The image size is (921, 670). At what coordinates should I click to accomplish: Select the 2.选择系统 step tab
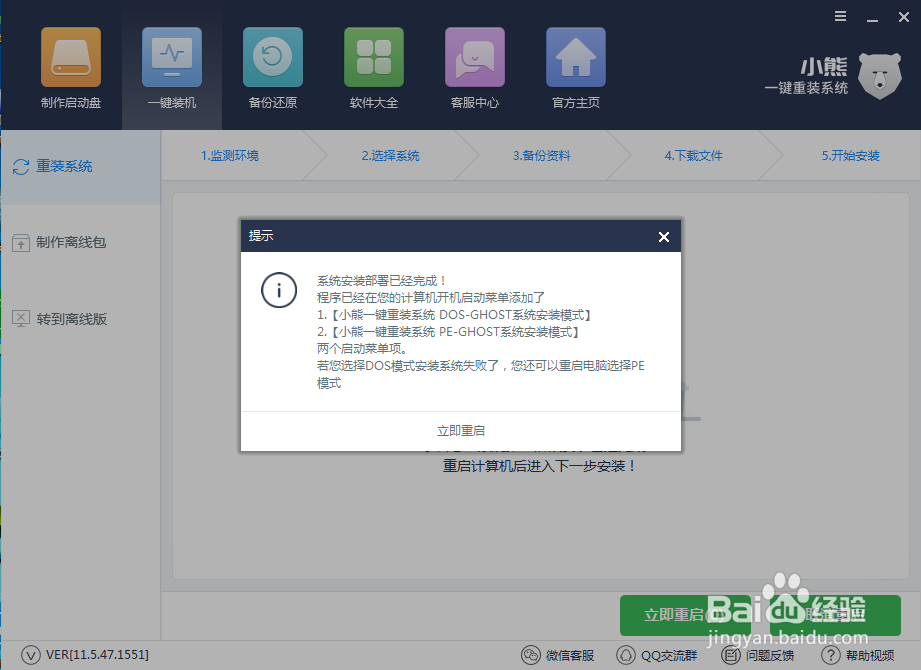(390, 156)
